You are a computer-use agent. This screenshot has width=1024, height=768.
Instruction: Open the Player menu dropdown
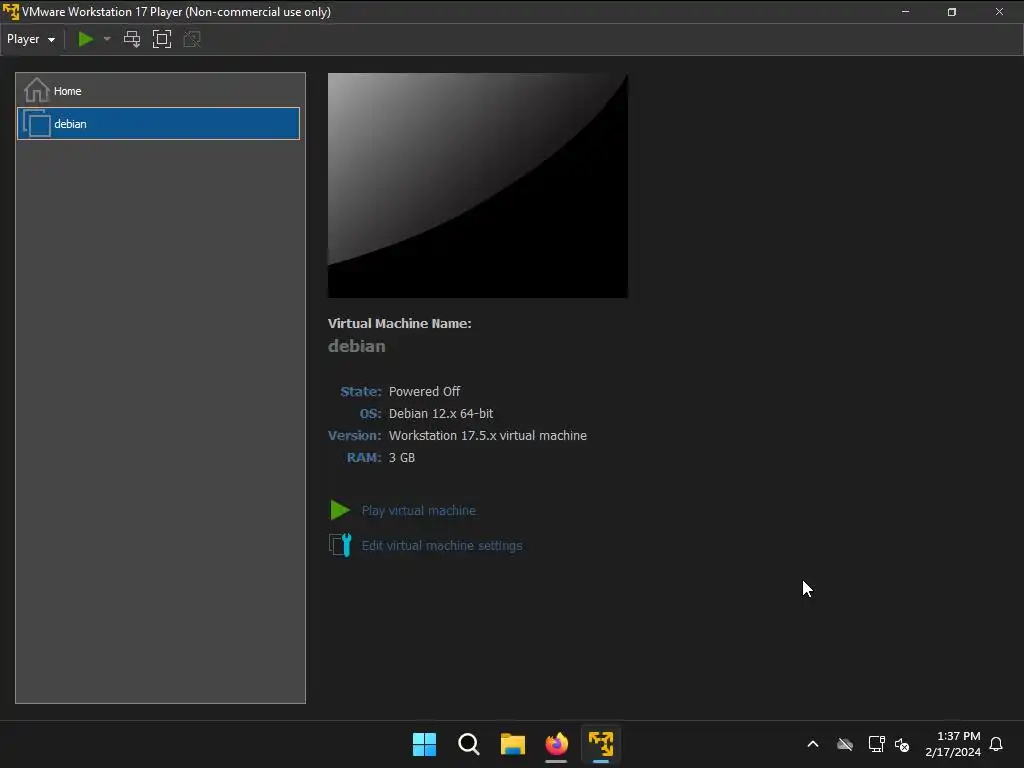[x=31, y=39]
